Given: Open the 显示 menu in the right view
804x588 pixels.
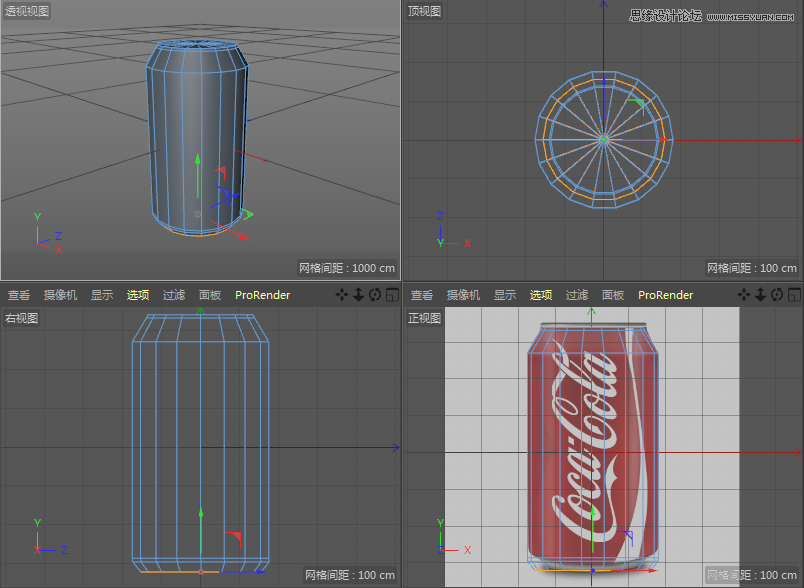Looking at the screenshot, I should [x=102, y=295].
